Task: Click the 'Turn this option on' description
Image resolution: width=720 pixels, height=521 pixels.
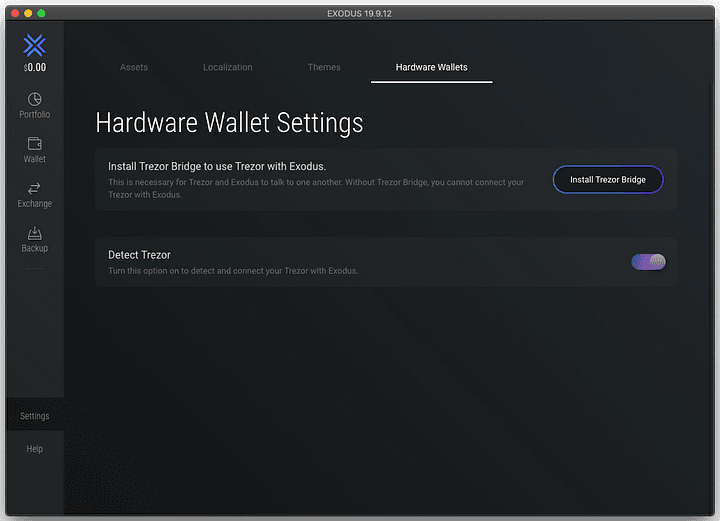Action: point(233,271)
